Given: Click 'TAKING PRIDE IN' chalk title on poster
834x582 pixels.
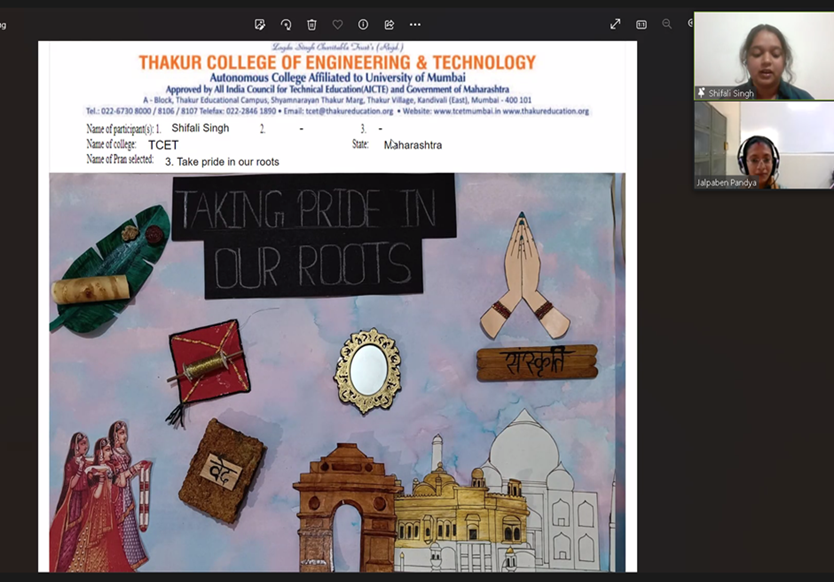Looking at the screenshot, I should click(x=309, y=209).
